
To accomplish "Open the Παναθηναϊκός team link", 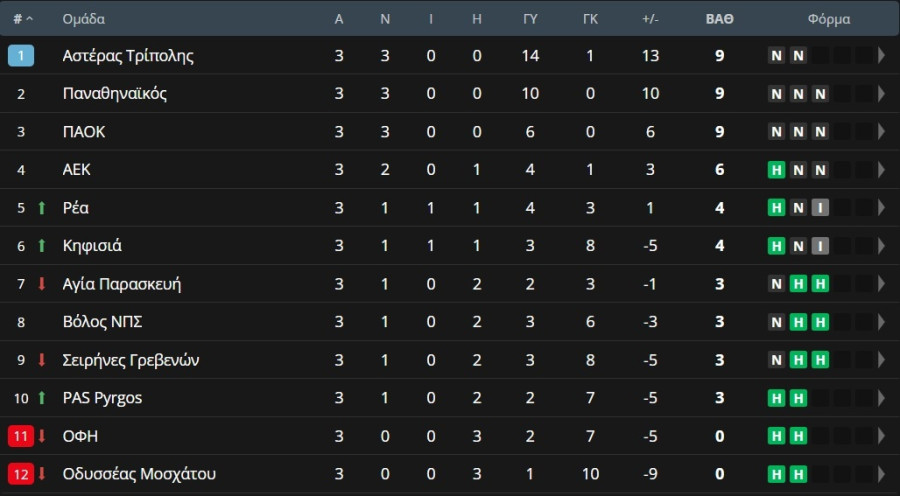I will coord(115,94).
